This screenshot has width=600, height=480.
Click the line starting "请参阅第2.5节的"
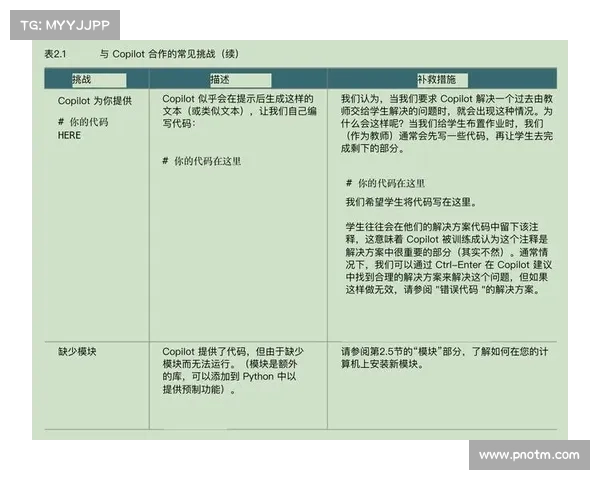(x=445, y=351)
